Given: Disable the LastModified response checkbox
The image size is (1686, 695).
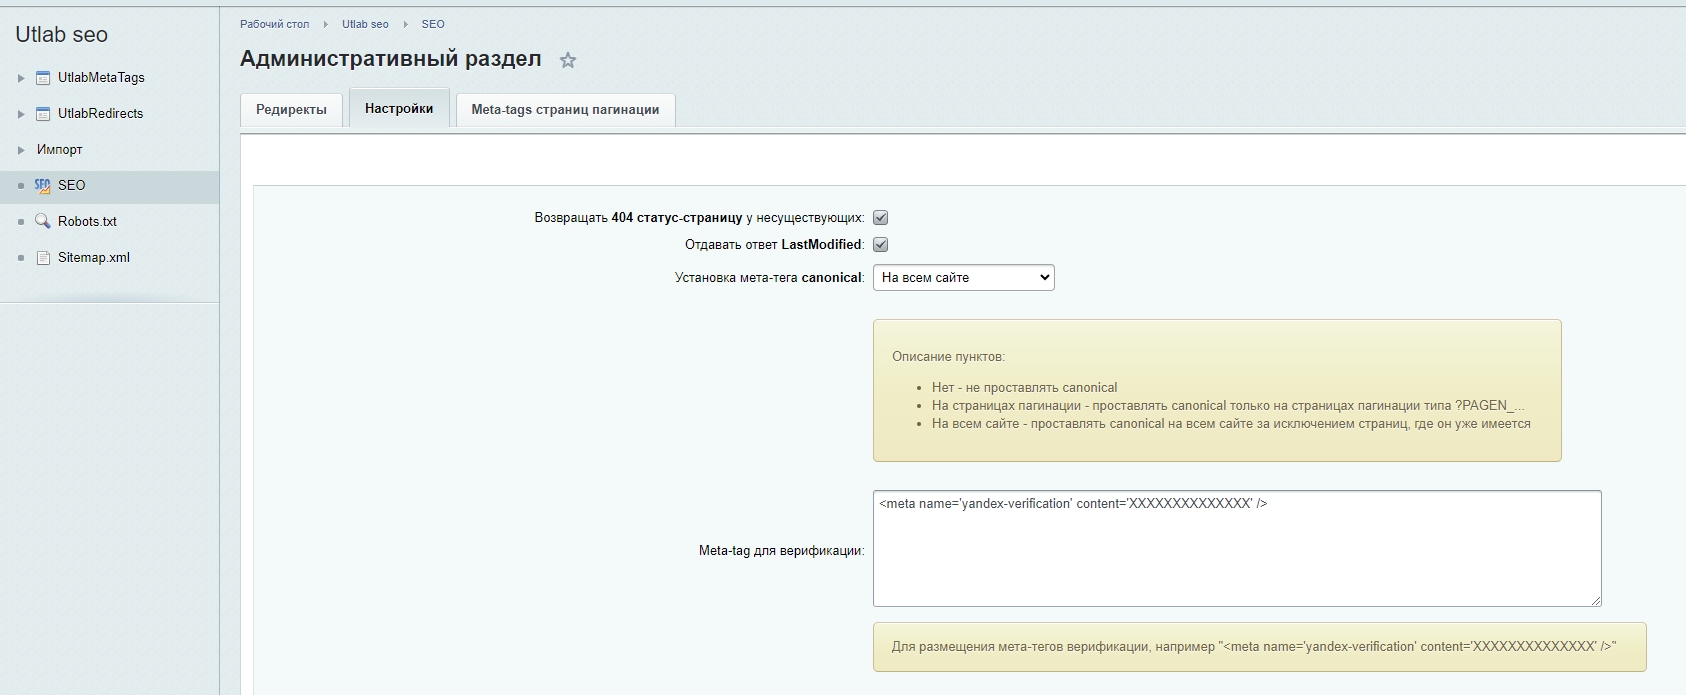Looking at the screenshot, I should pos(881,245).
